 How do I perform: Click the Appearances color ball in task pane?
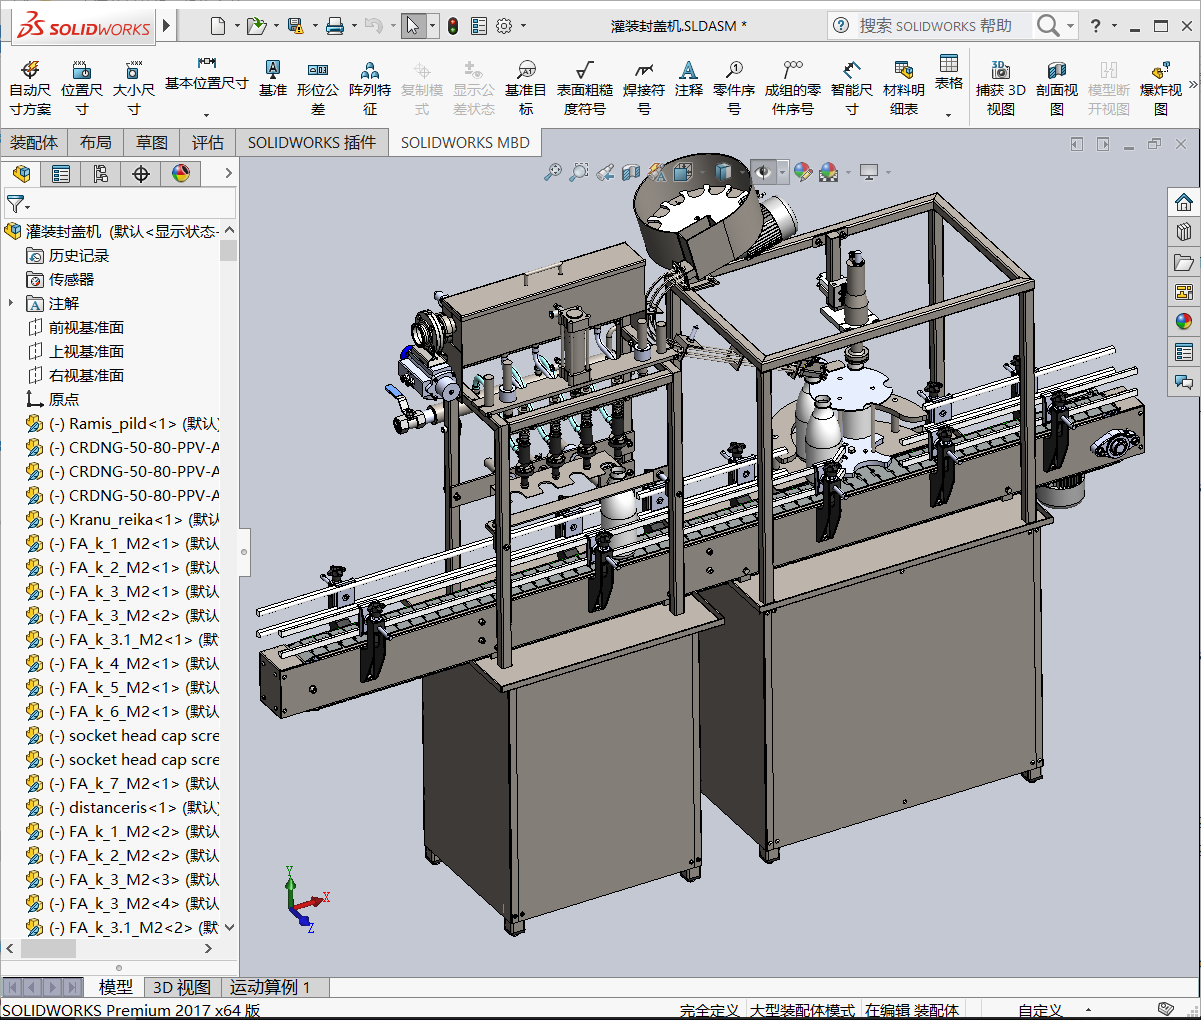(1184, 322)
